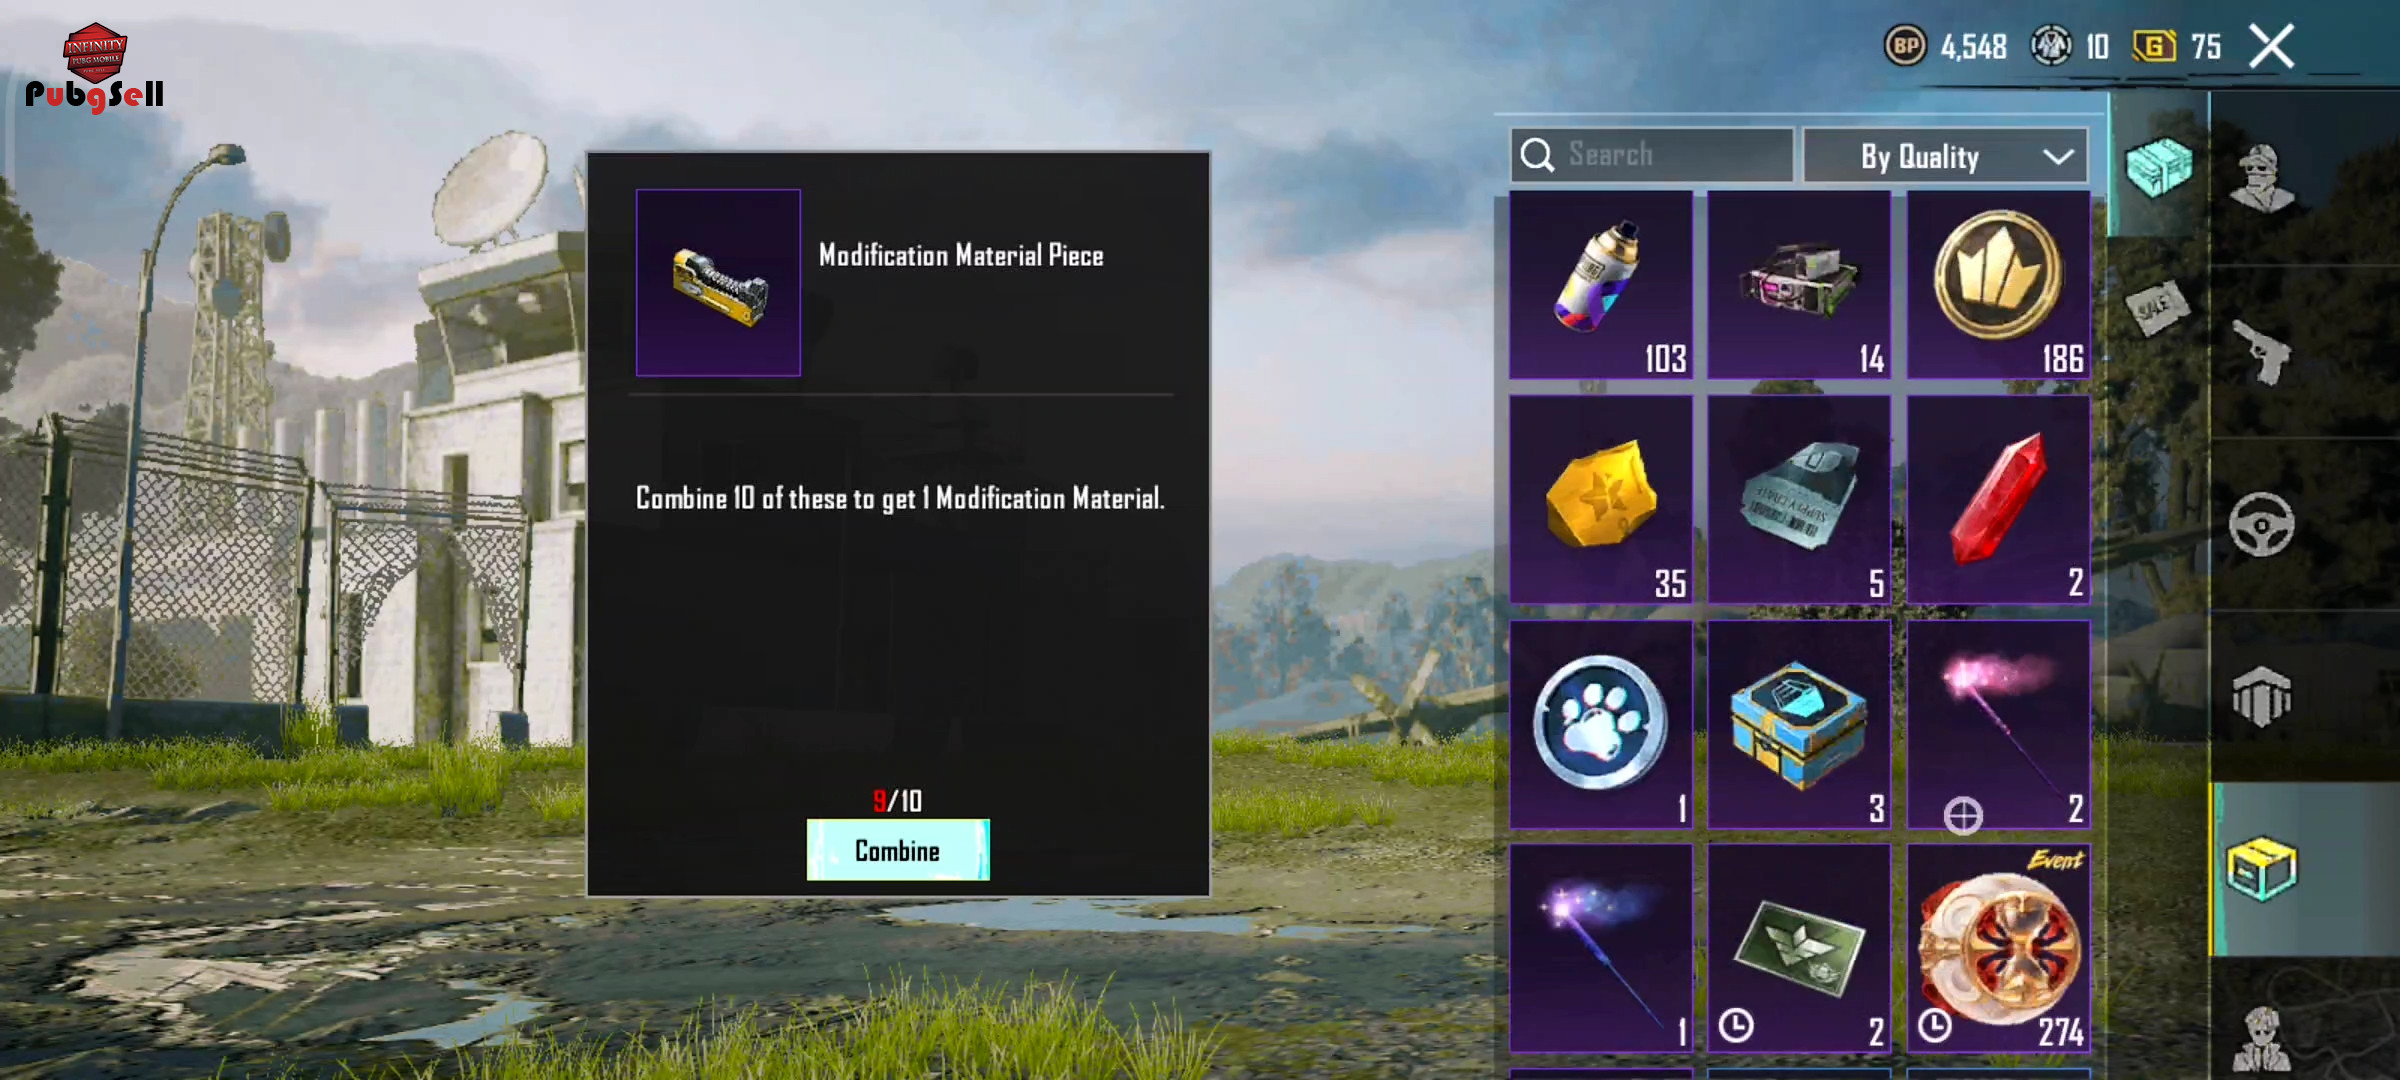Click the Search input field
2400x1080 pixels.
coord(1652,155)
